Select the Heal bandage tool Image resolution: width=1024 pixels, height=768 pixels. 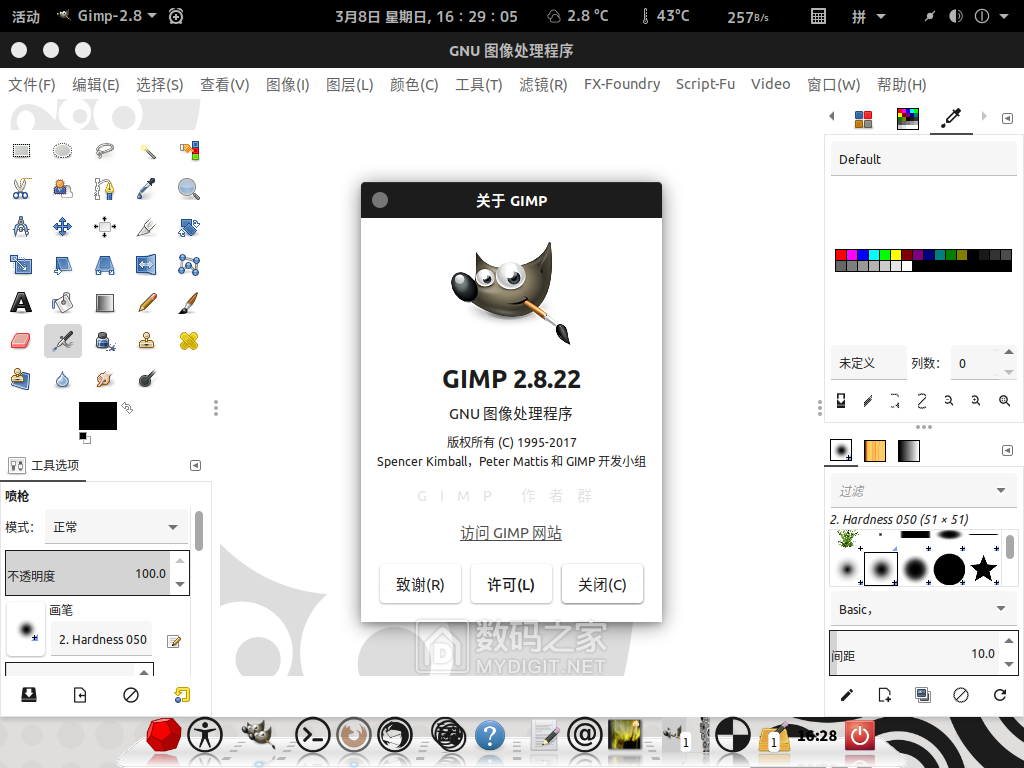pos(189,340)
